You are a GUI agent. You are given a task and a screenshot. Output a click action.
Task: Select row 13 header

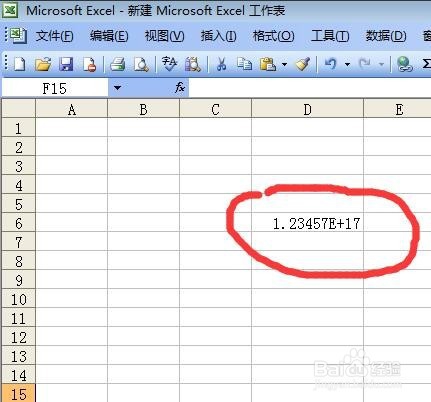(18, 356)
